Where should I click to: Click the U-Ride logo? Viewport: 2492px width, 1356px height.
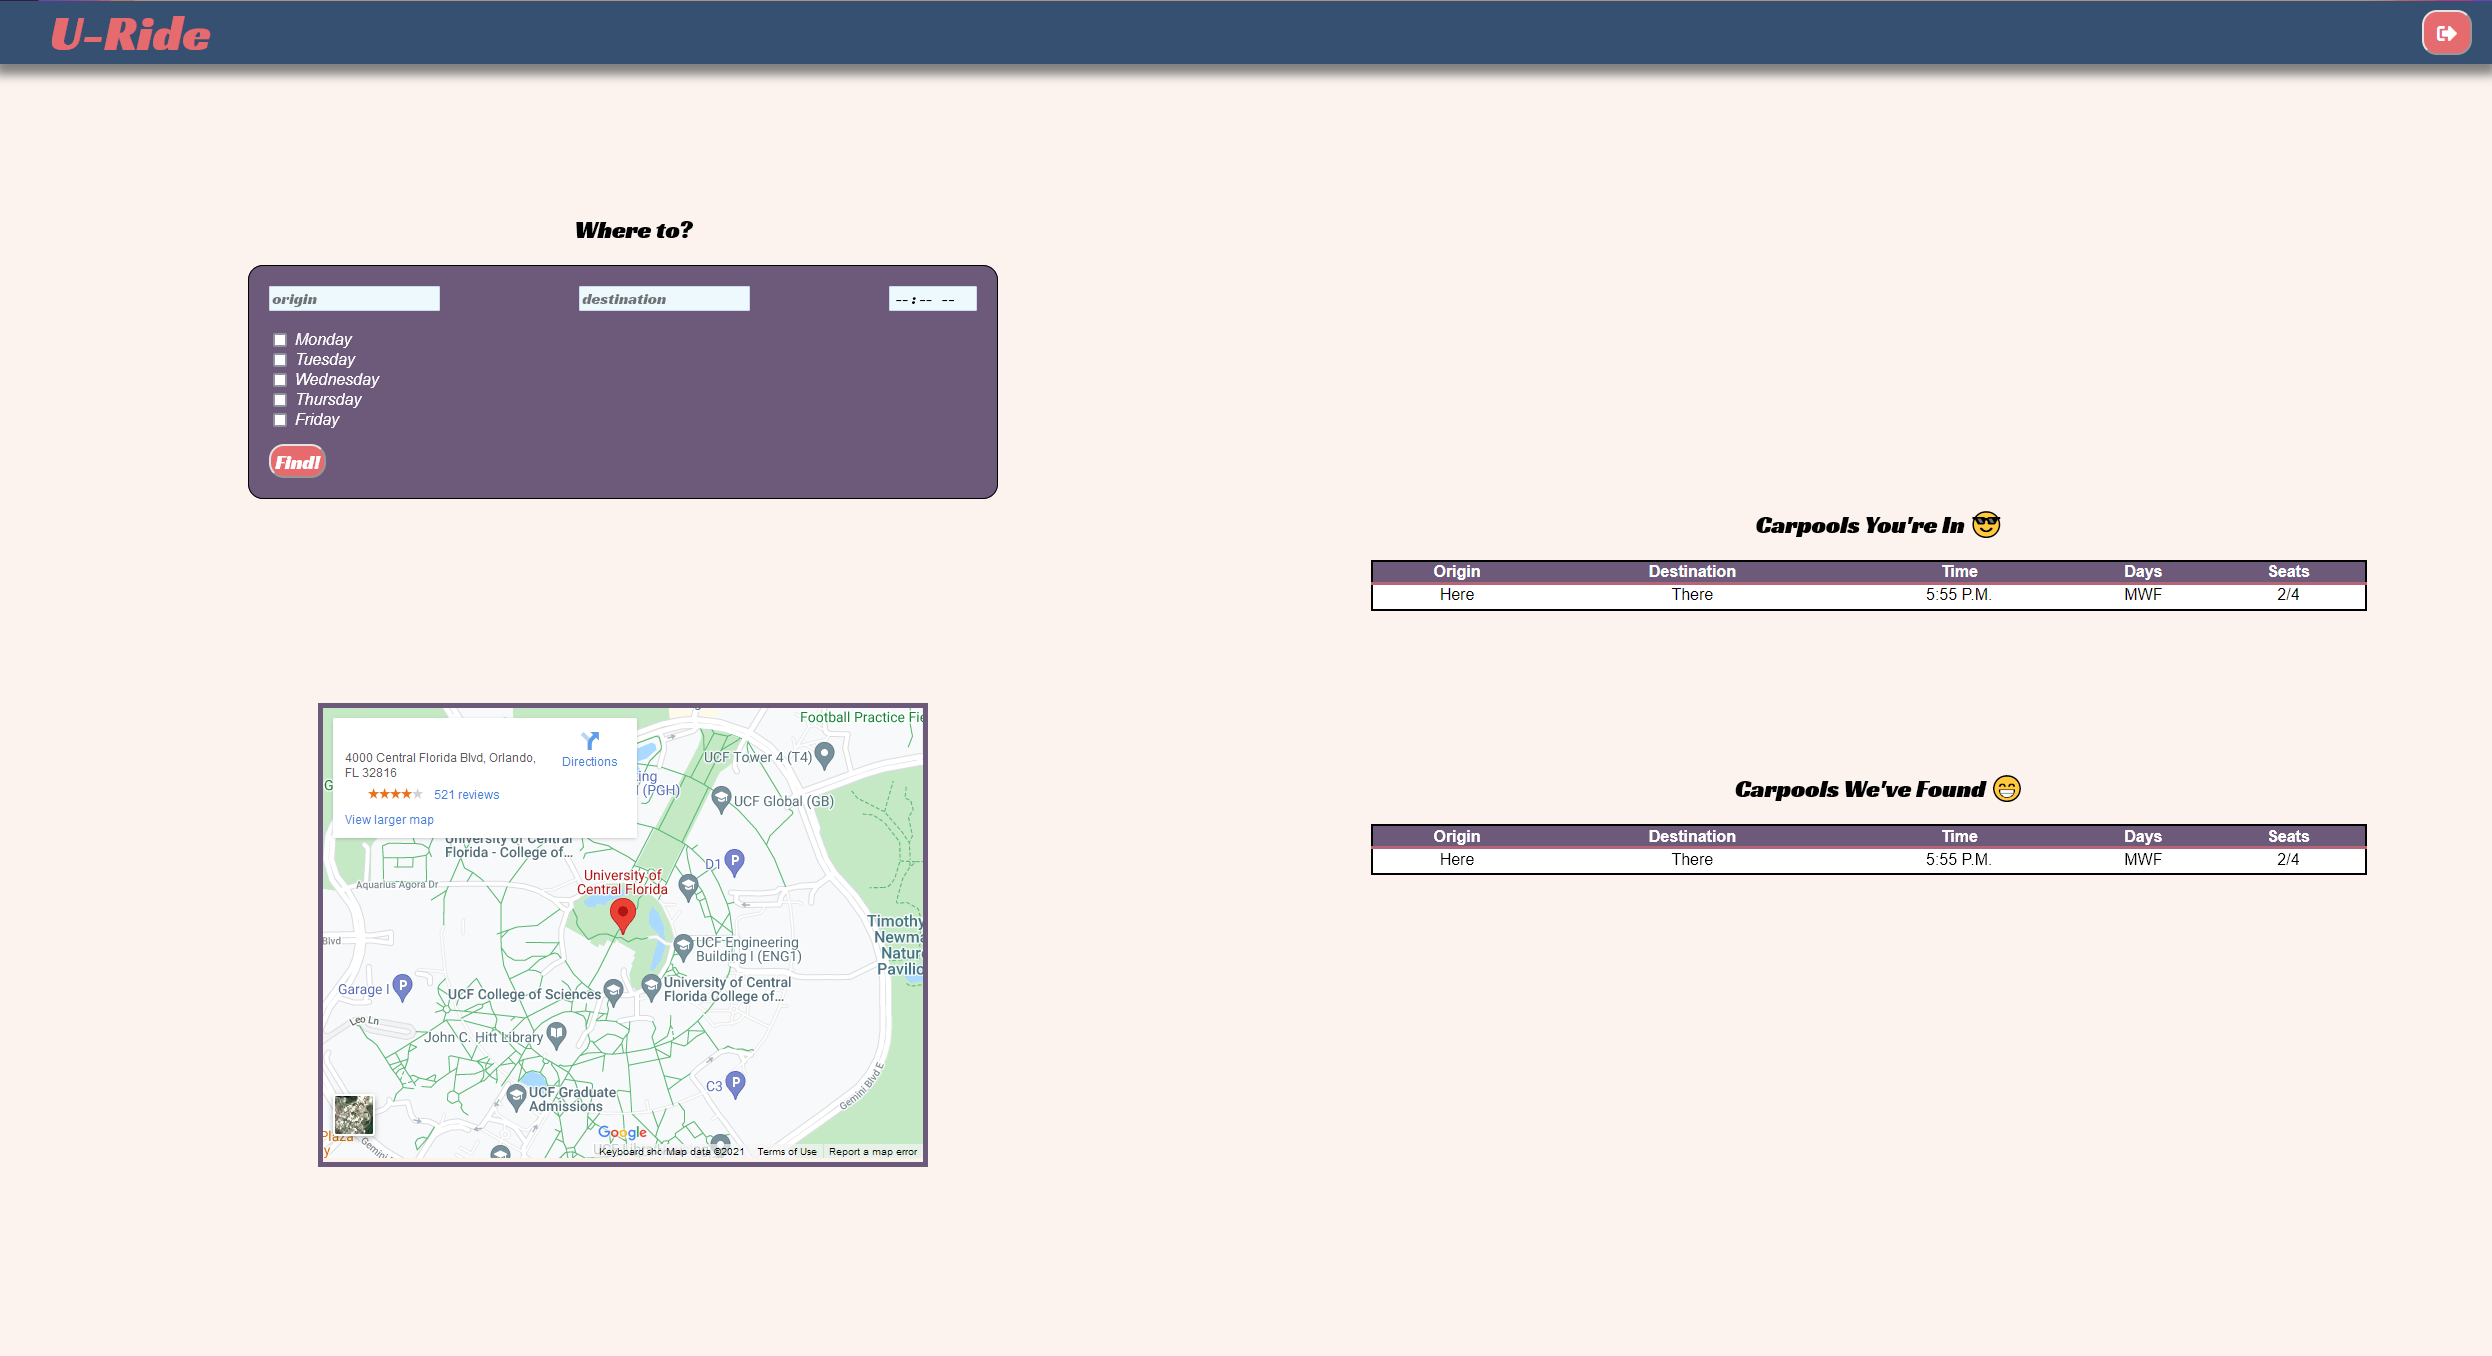click(x=131, y=35)
